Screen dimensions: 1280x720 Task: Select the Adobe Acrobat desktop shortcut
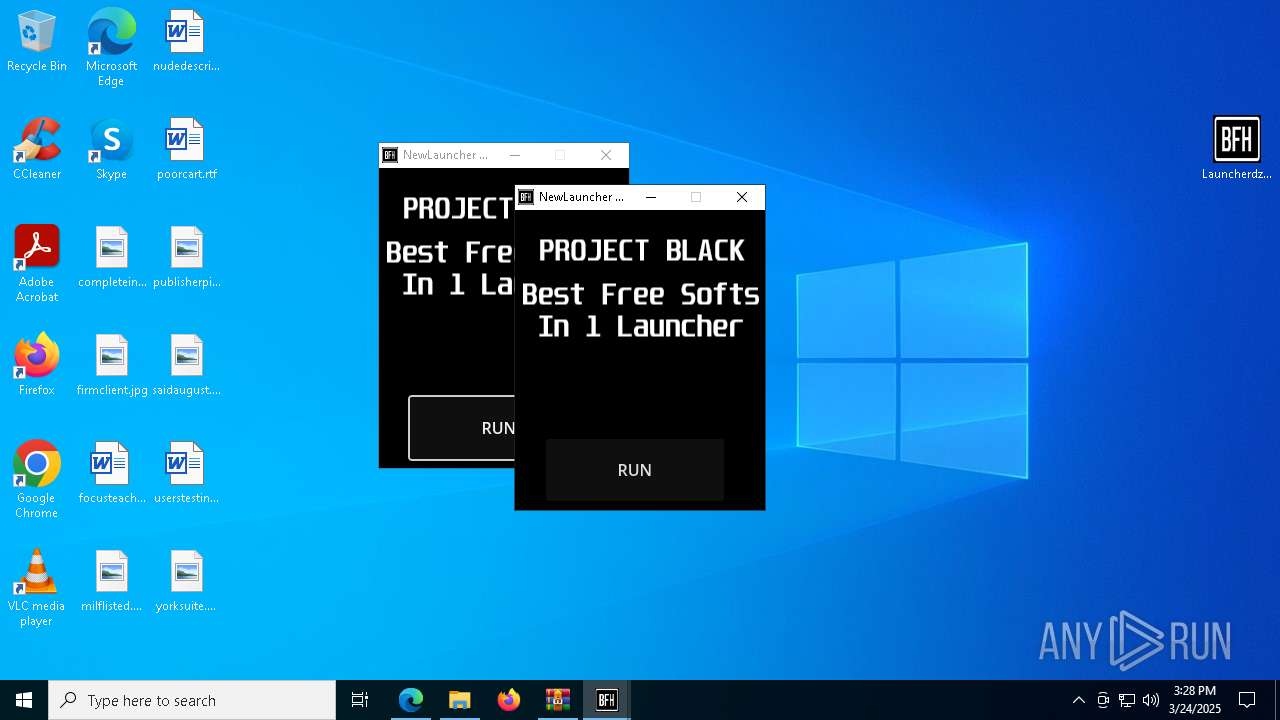(x=37, y=264)
